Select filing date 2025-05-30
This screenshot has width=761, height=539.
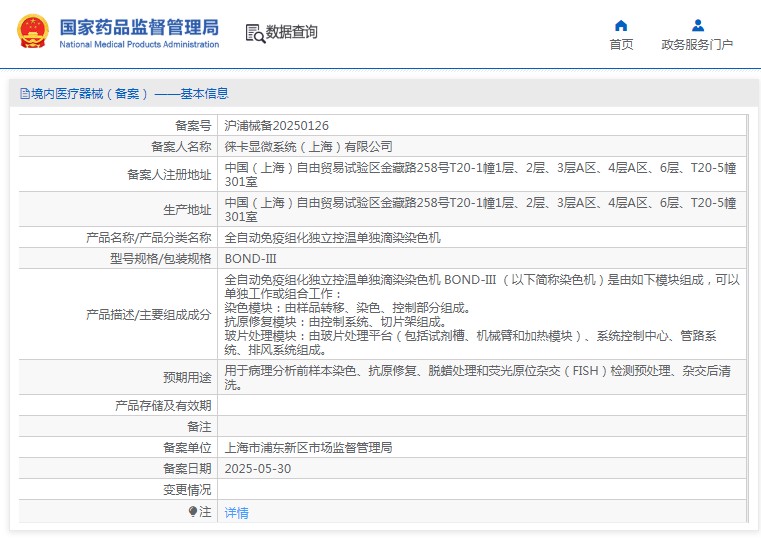(258, 469)
